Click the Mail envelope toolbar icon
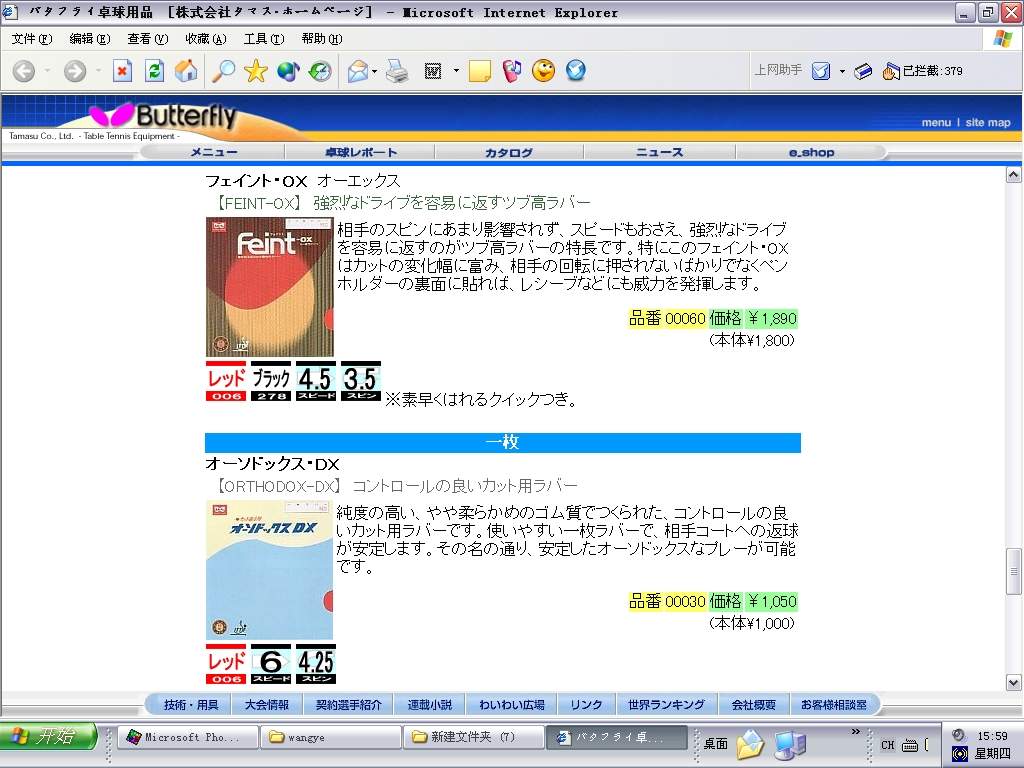Viewport: 1024px width, 768px height. 358,71
